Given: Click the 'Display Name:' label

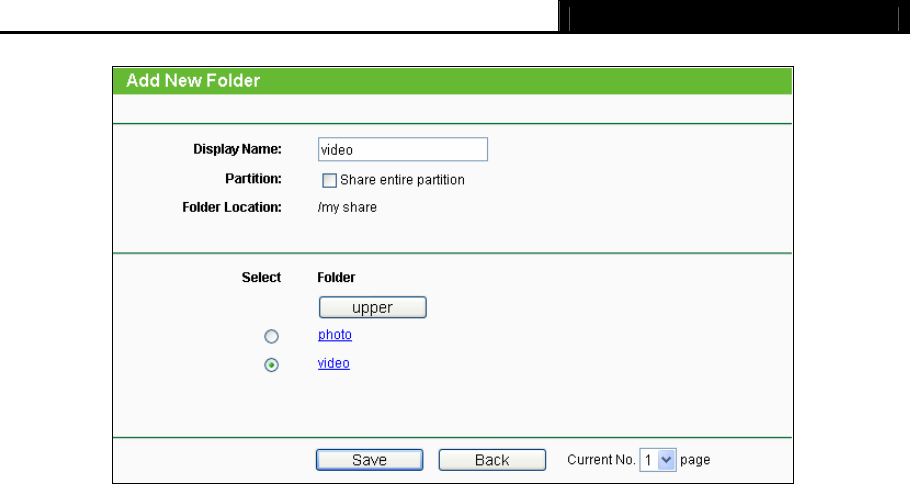Looking at the screenshot, I should click(237, 149).
